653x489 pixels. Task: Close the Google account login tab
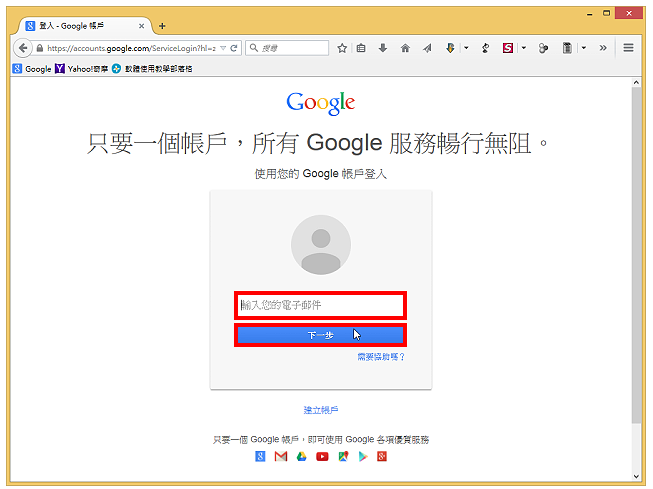click(x=142, y=26)
